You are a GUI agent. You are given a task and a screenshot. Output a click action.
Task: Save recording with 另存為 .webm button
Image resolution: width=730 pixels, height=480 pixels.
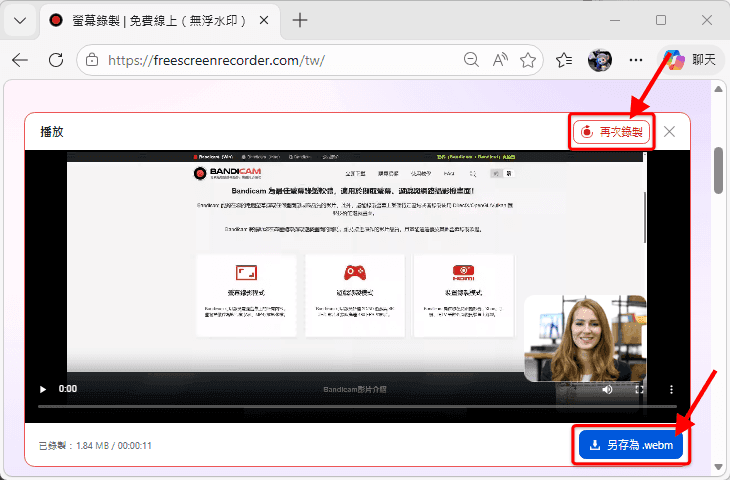(629, 445)
